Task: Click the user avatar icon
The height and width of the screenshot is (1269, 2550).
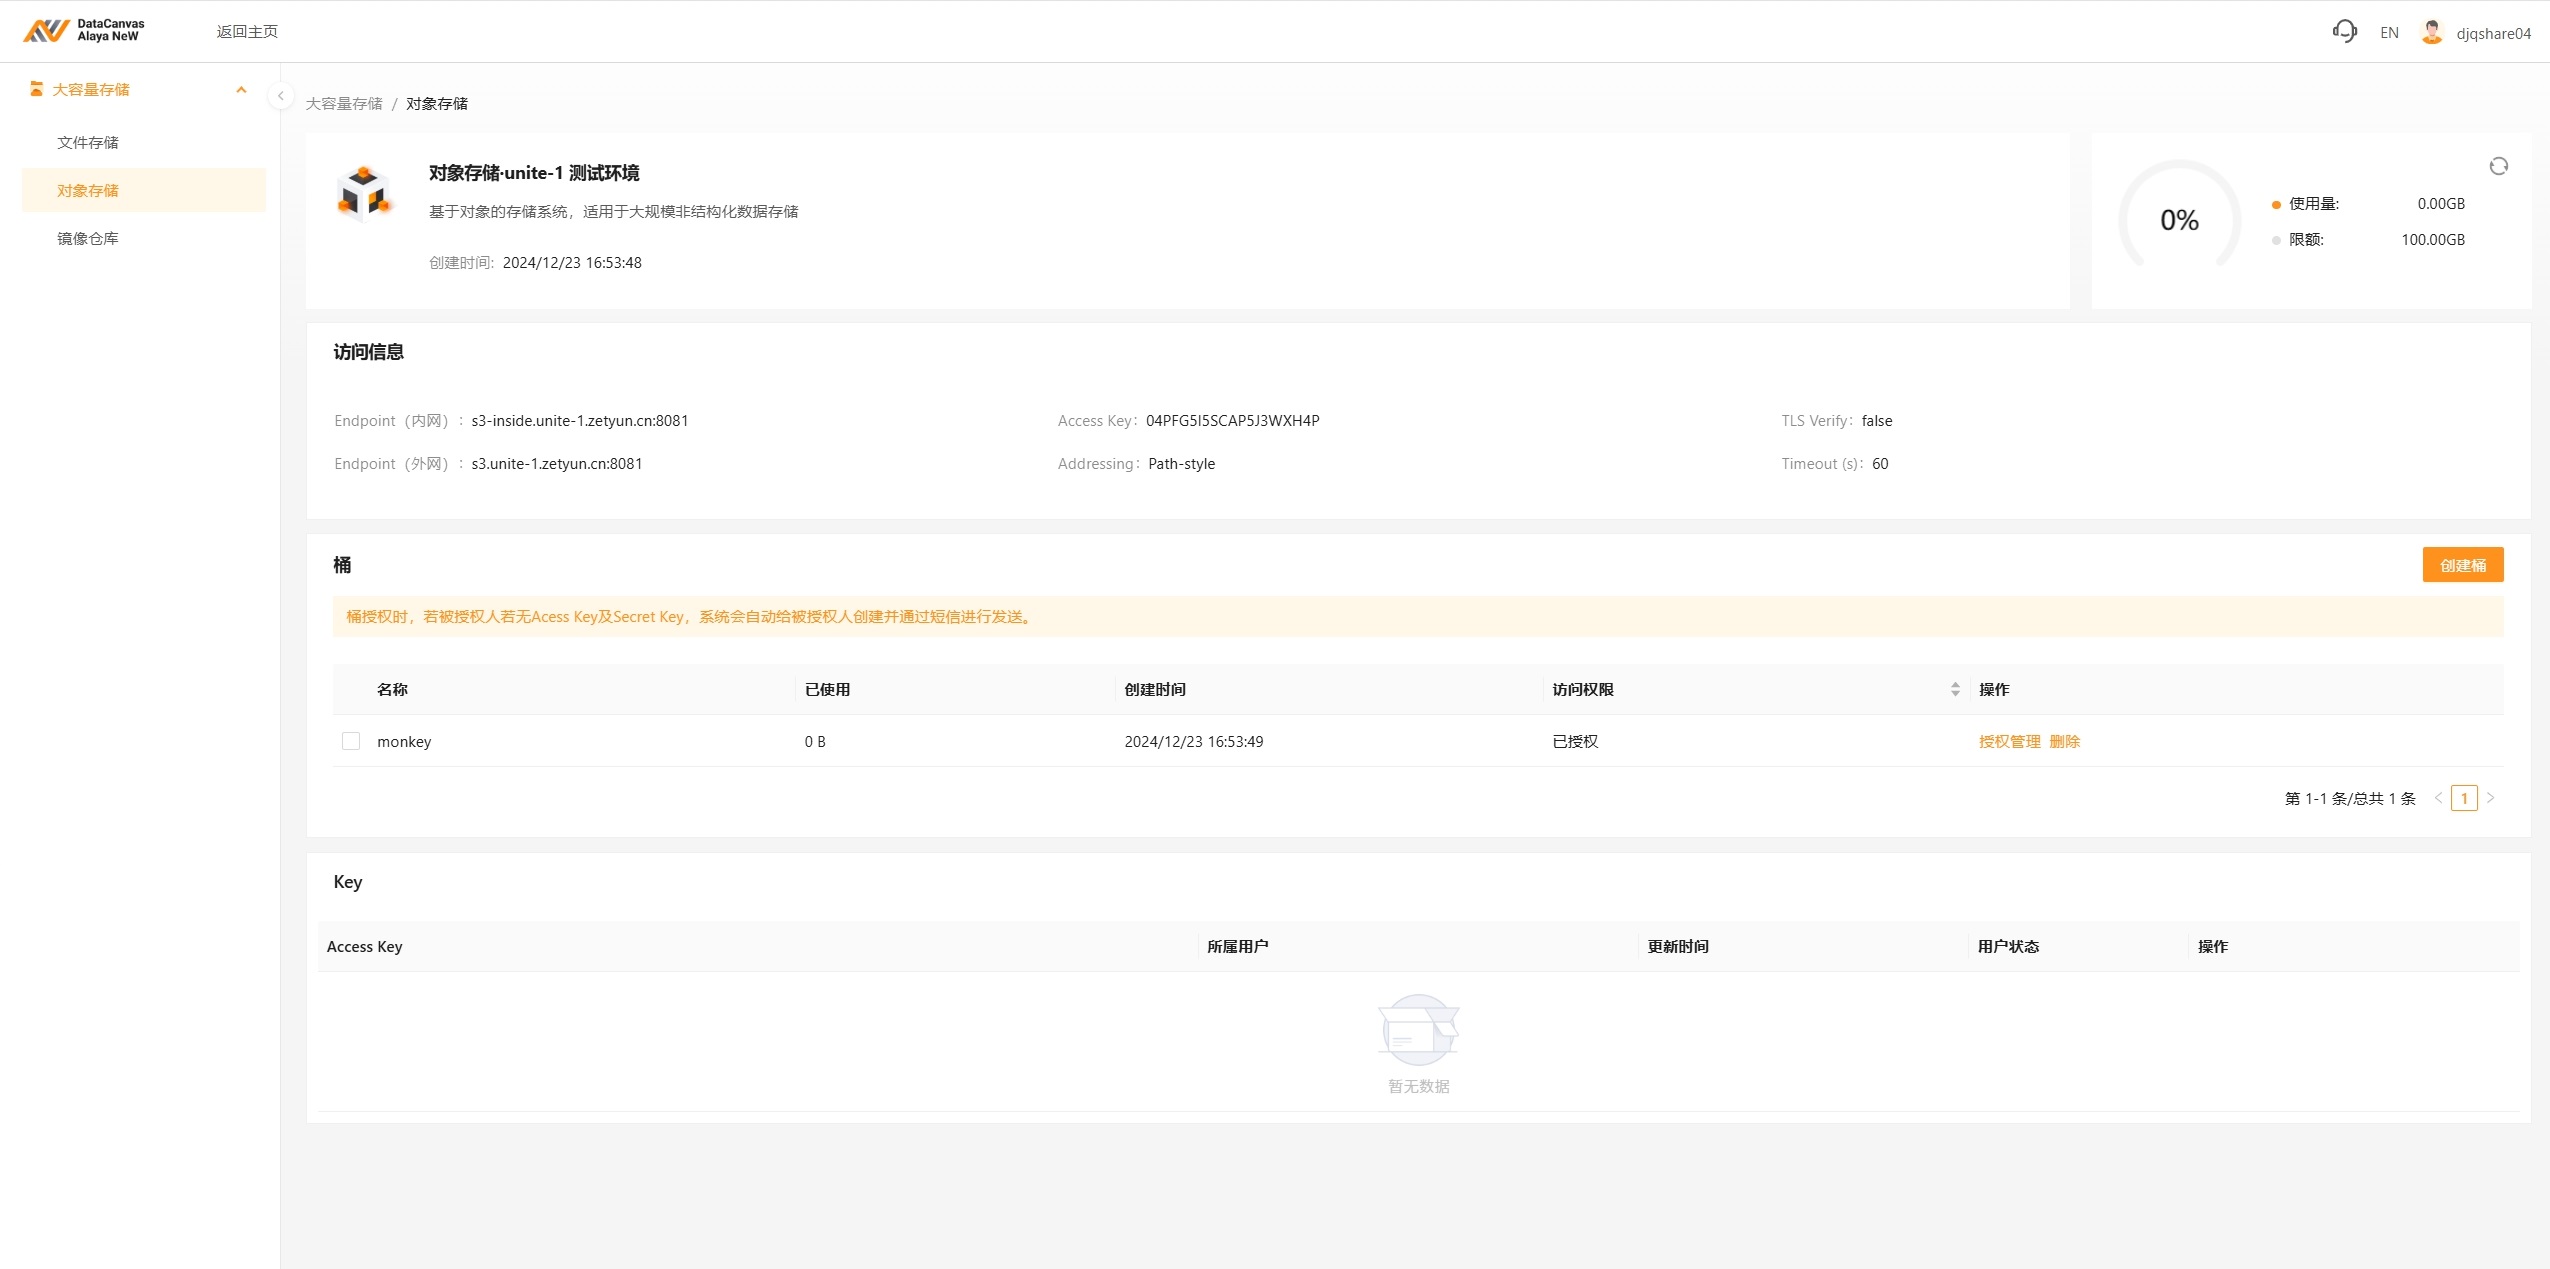Action: (x=2431, y=32)
